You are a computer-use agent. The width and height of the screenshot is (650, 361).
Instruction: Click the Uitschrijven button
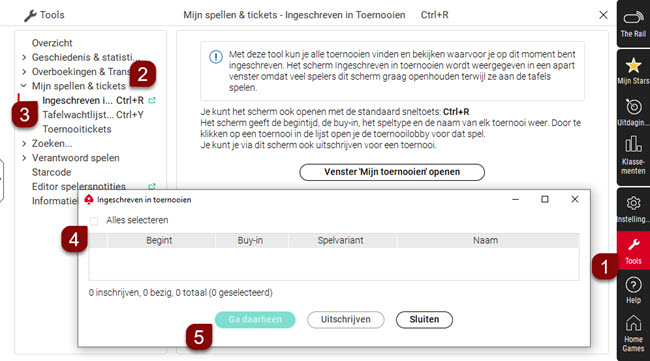(345, 320)
